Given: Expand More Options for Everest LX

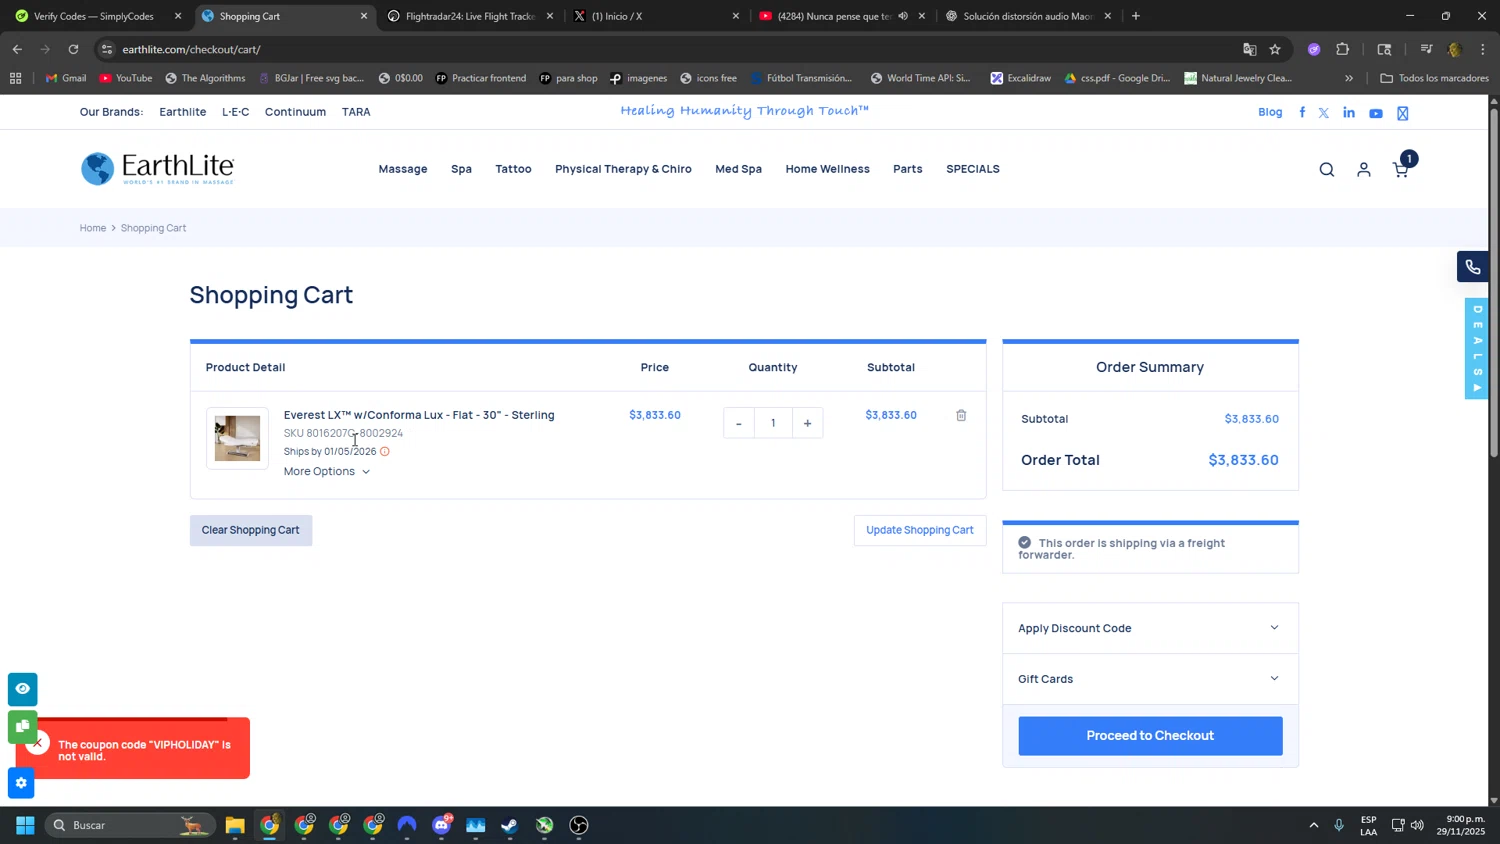Looking at the screenshot, I should click(x=327, y=472).
